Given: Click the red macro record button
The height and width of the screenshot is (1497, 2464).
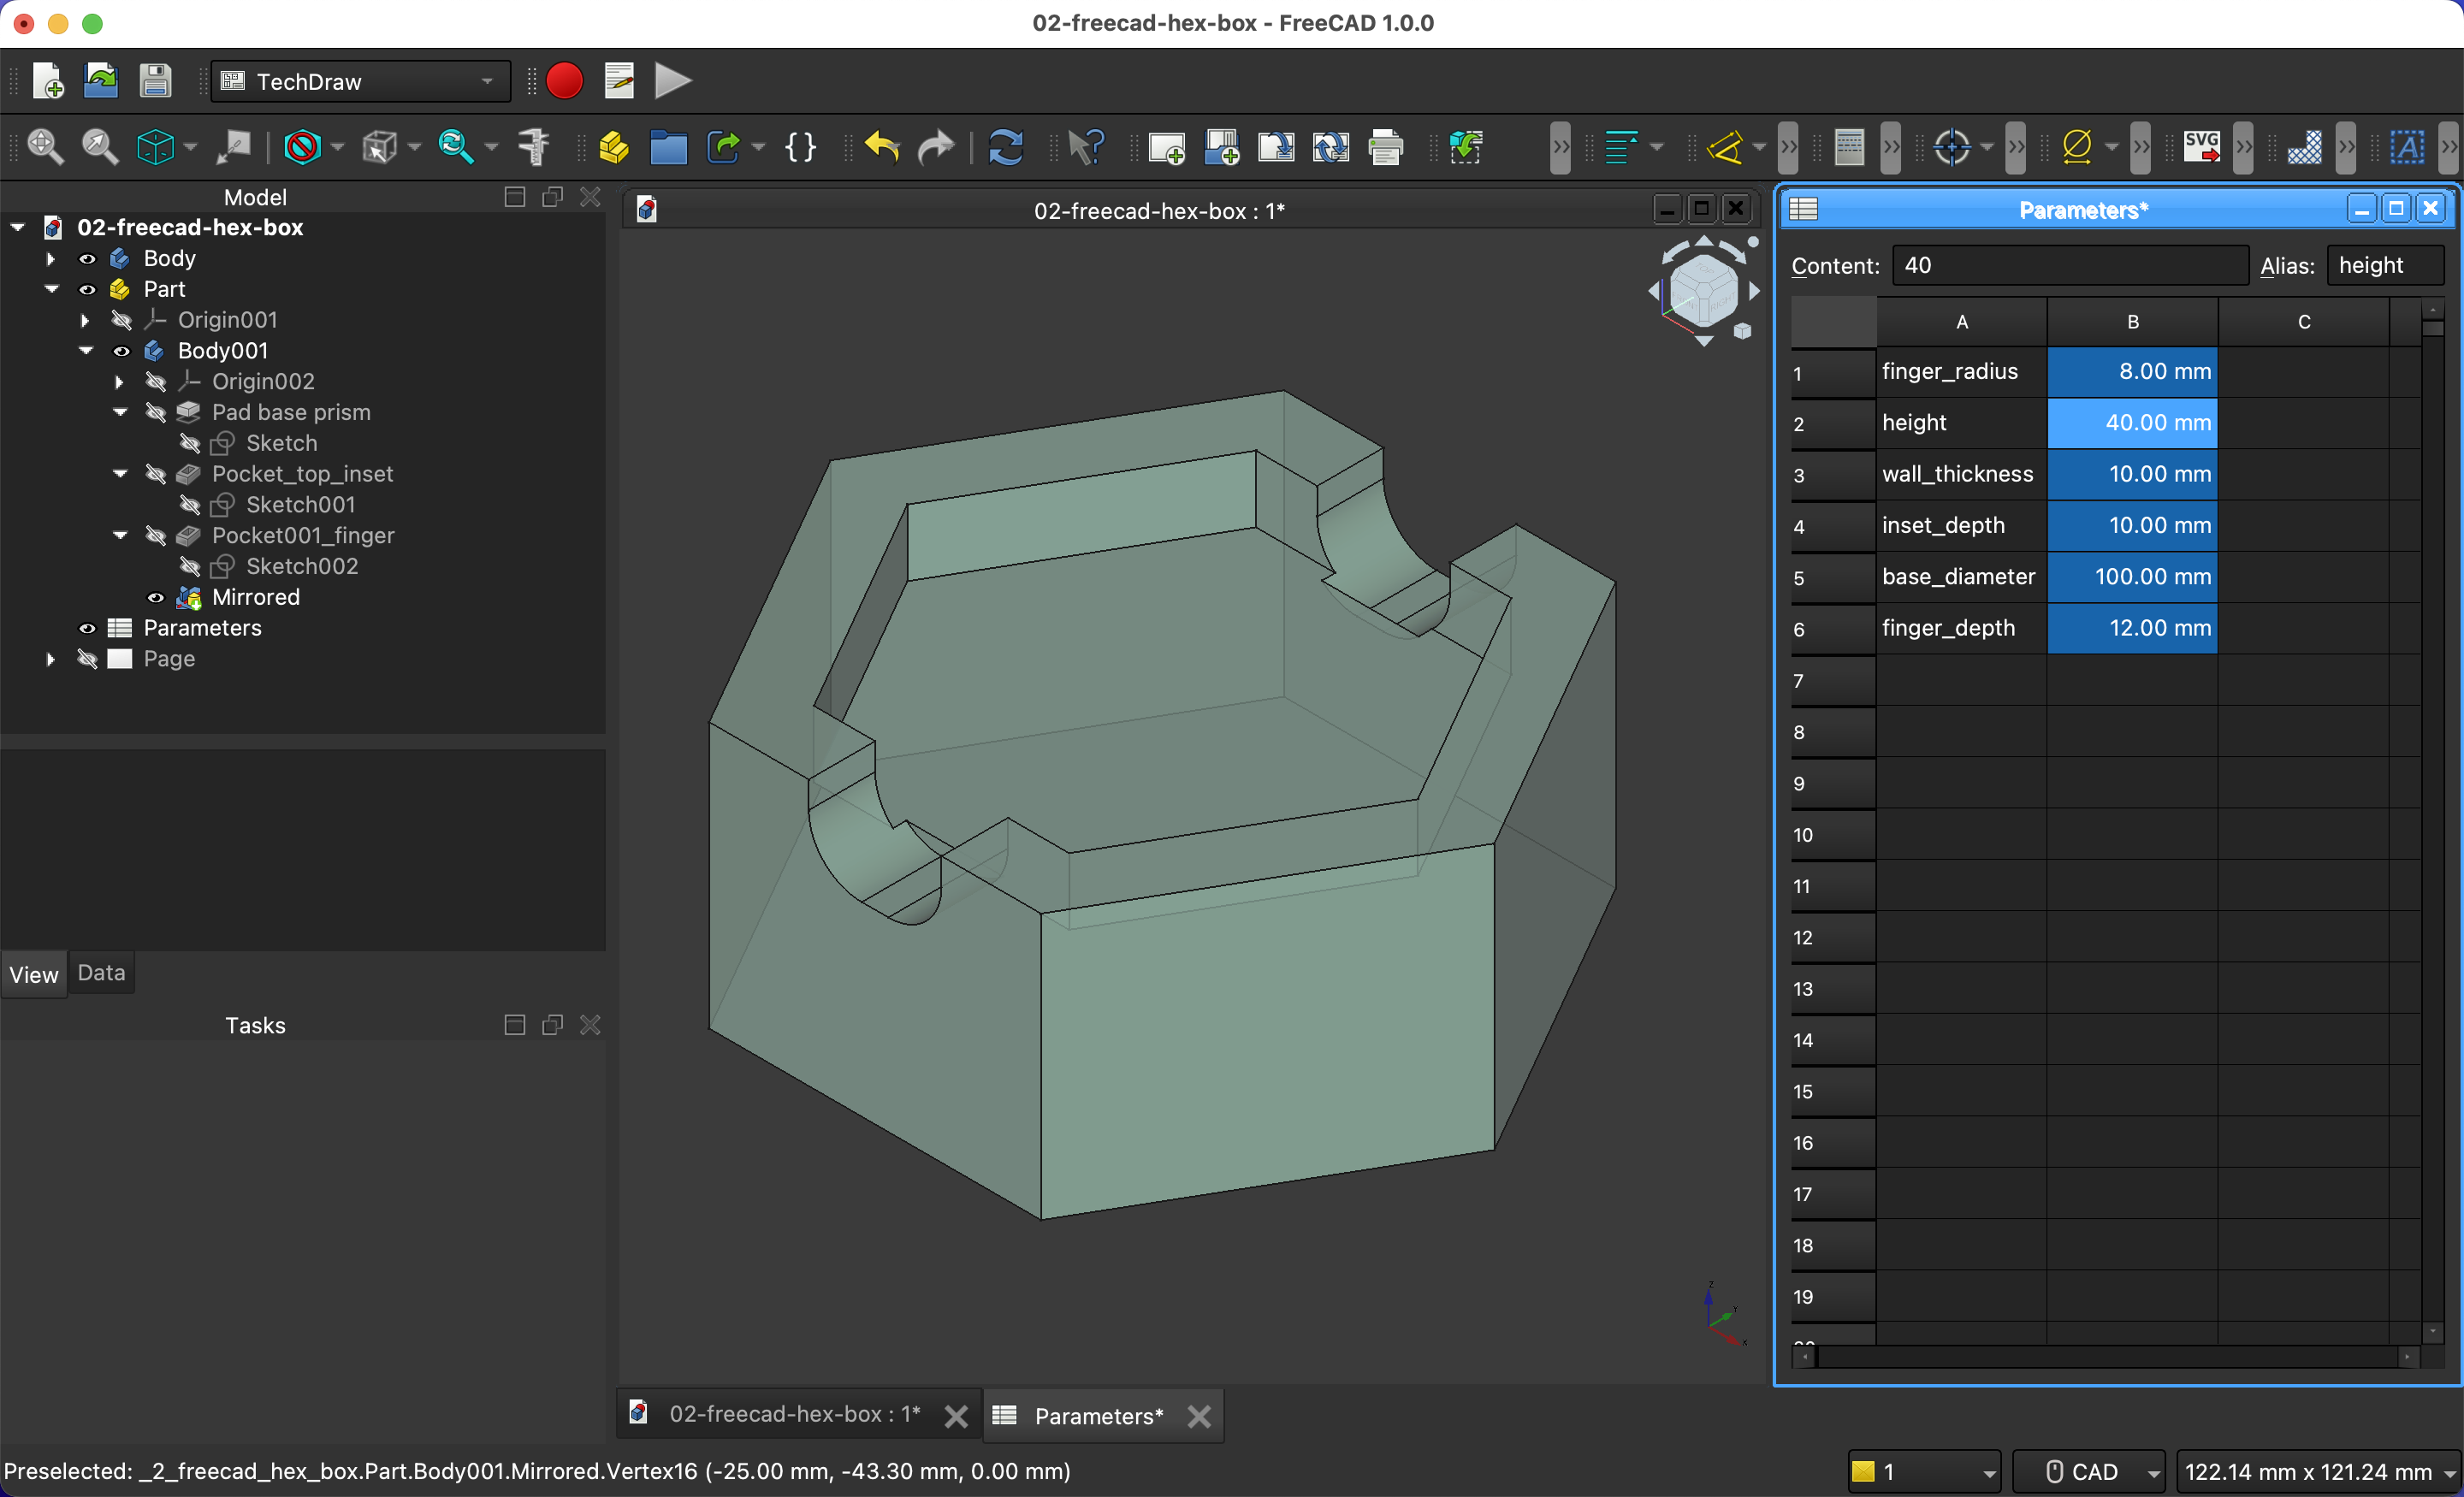Looking at the screenshot, I should (x=564, y=81).
